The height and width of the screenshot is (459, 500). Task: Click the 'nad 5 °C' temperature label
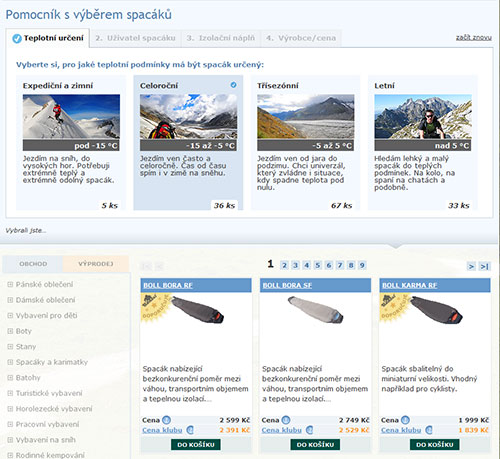(x=452, y=146)
